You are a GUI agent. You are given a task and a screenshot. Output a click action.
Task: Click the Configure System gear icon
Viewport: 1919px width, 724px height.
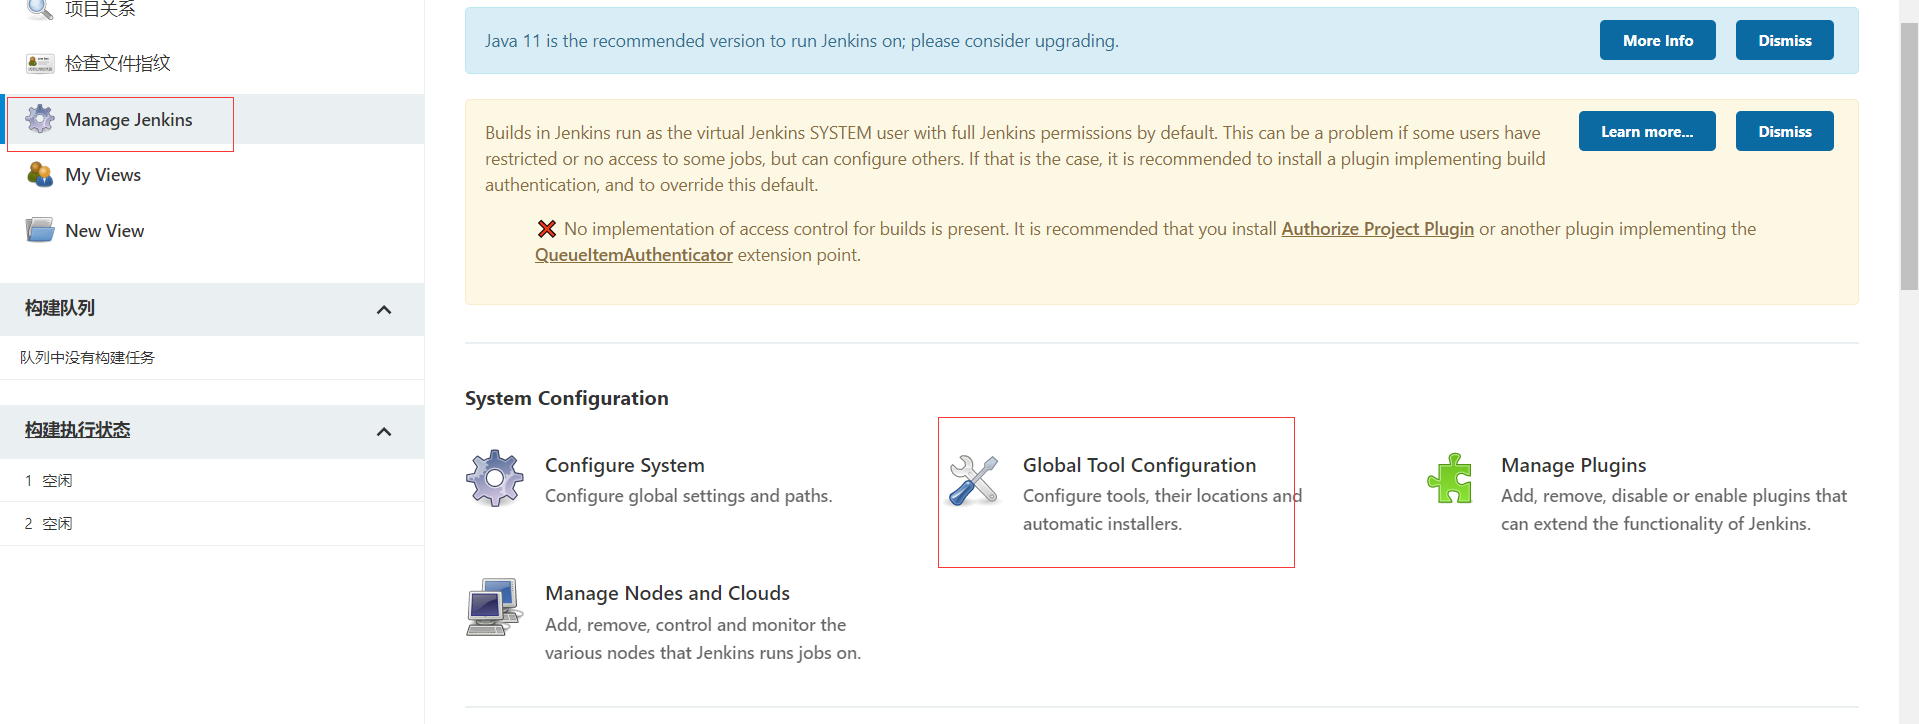point(494,479)
